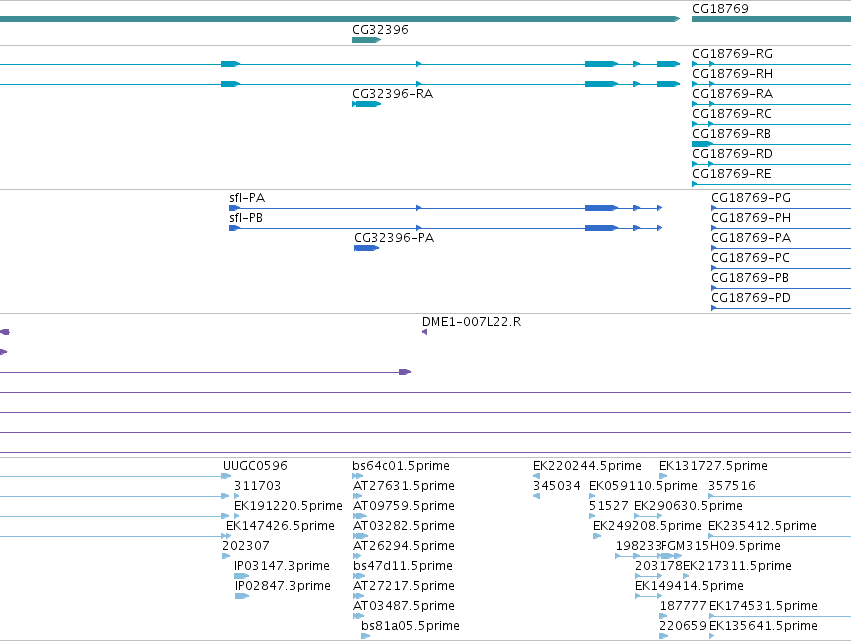This screenshot has width=851, height=641.
Task: Select the IP03147.3prime EST
Action: (x=282, y=566)
